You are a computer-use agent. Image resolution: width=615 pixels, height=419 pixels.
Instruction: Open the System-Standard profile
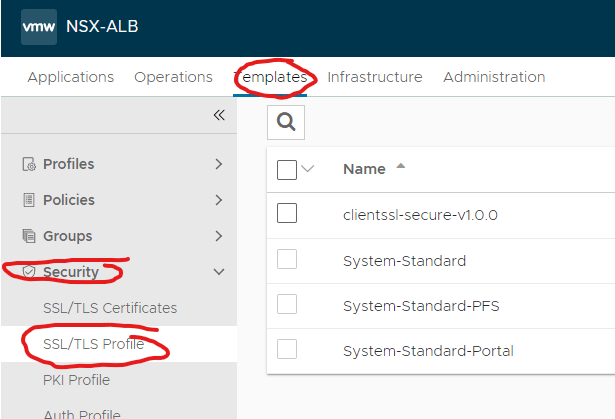pyautogui.click(x=404, y=261)
